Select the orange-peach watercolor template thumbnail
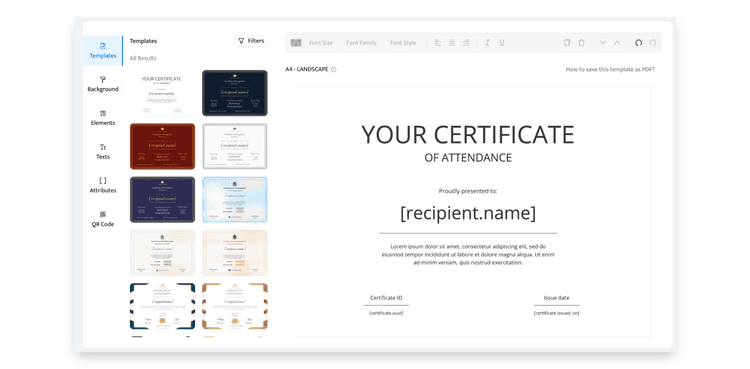This screenshot has width=750, height=369. (x=235, y=253)
